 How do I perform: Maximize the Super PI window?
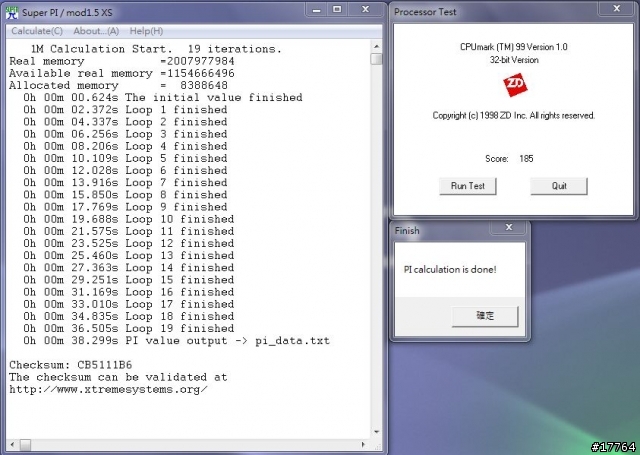337,10
